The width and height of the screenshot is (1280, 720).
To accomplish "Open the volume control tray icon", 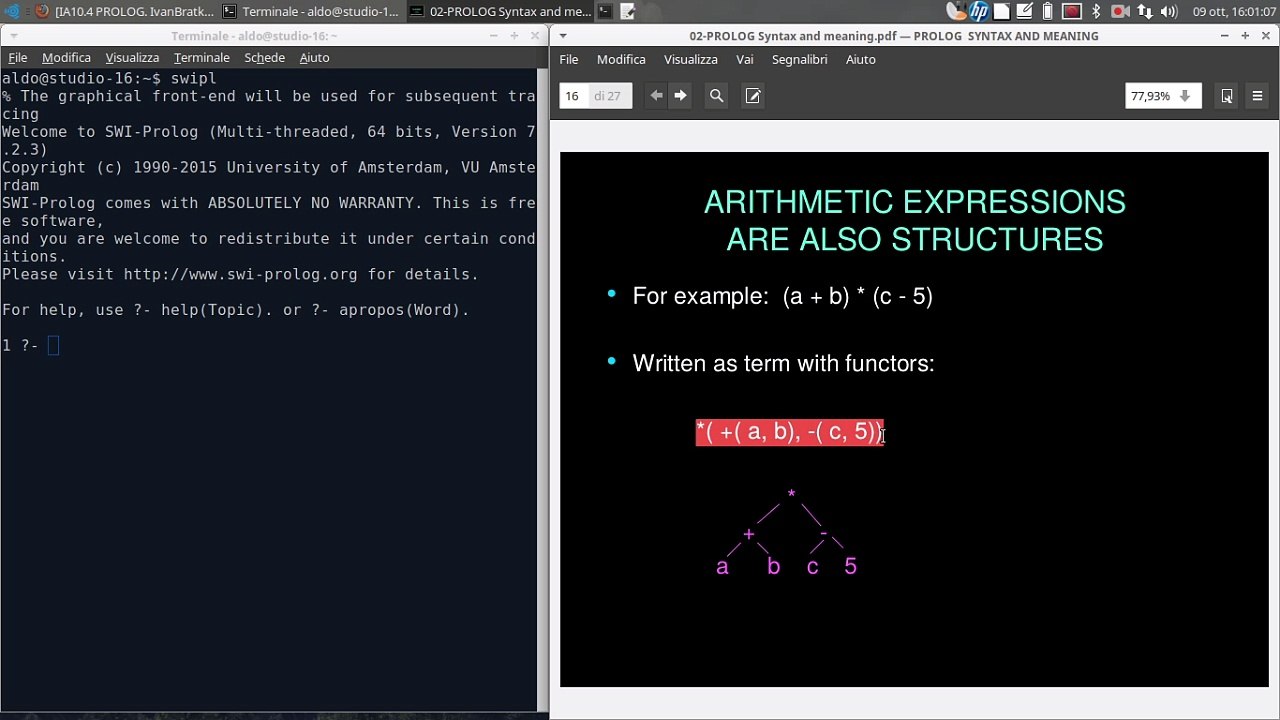I will coord(1168,12).
